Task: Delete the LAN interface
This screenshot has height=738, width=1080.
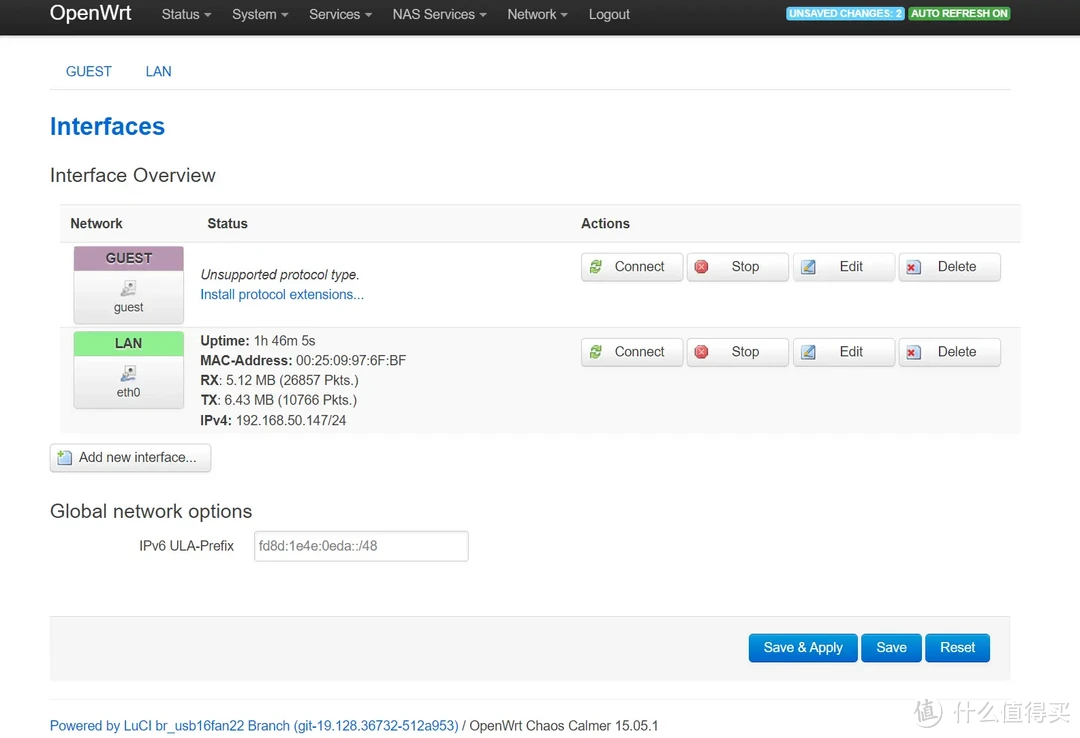Action: (x=949, y=352)
